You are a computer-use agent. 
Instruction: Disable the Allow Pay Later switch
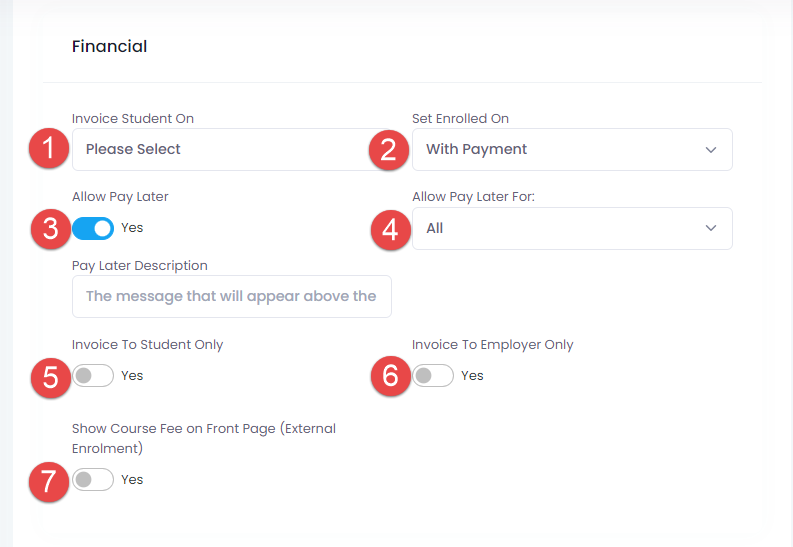(x=93, y=228)
